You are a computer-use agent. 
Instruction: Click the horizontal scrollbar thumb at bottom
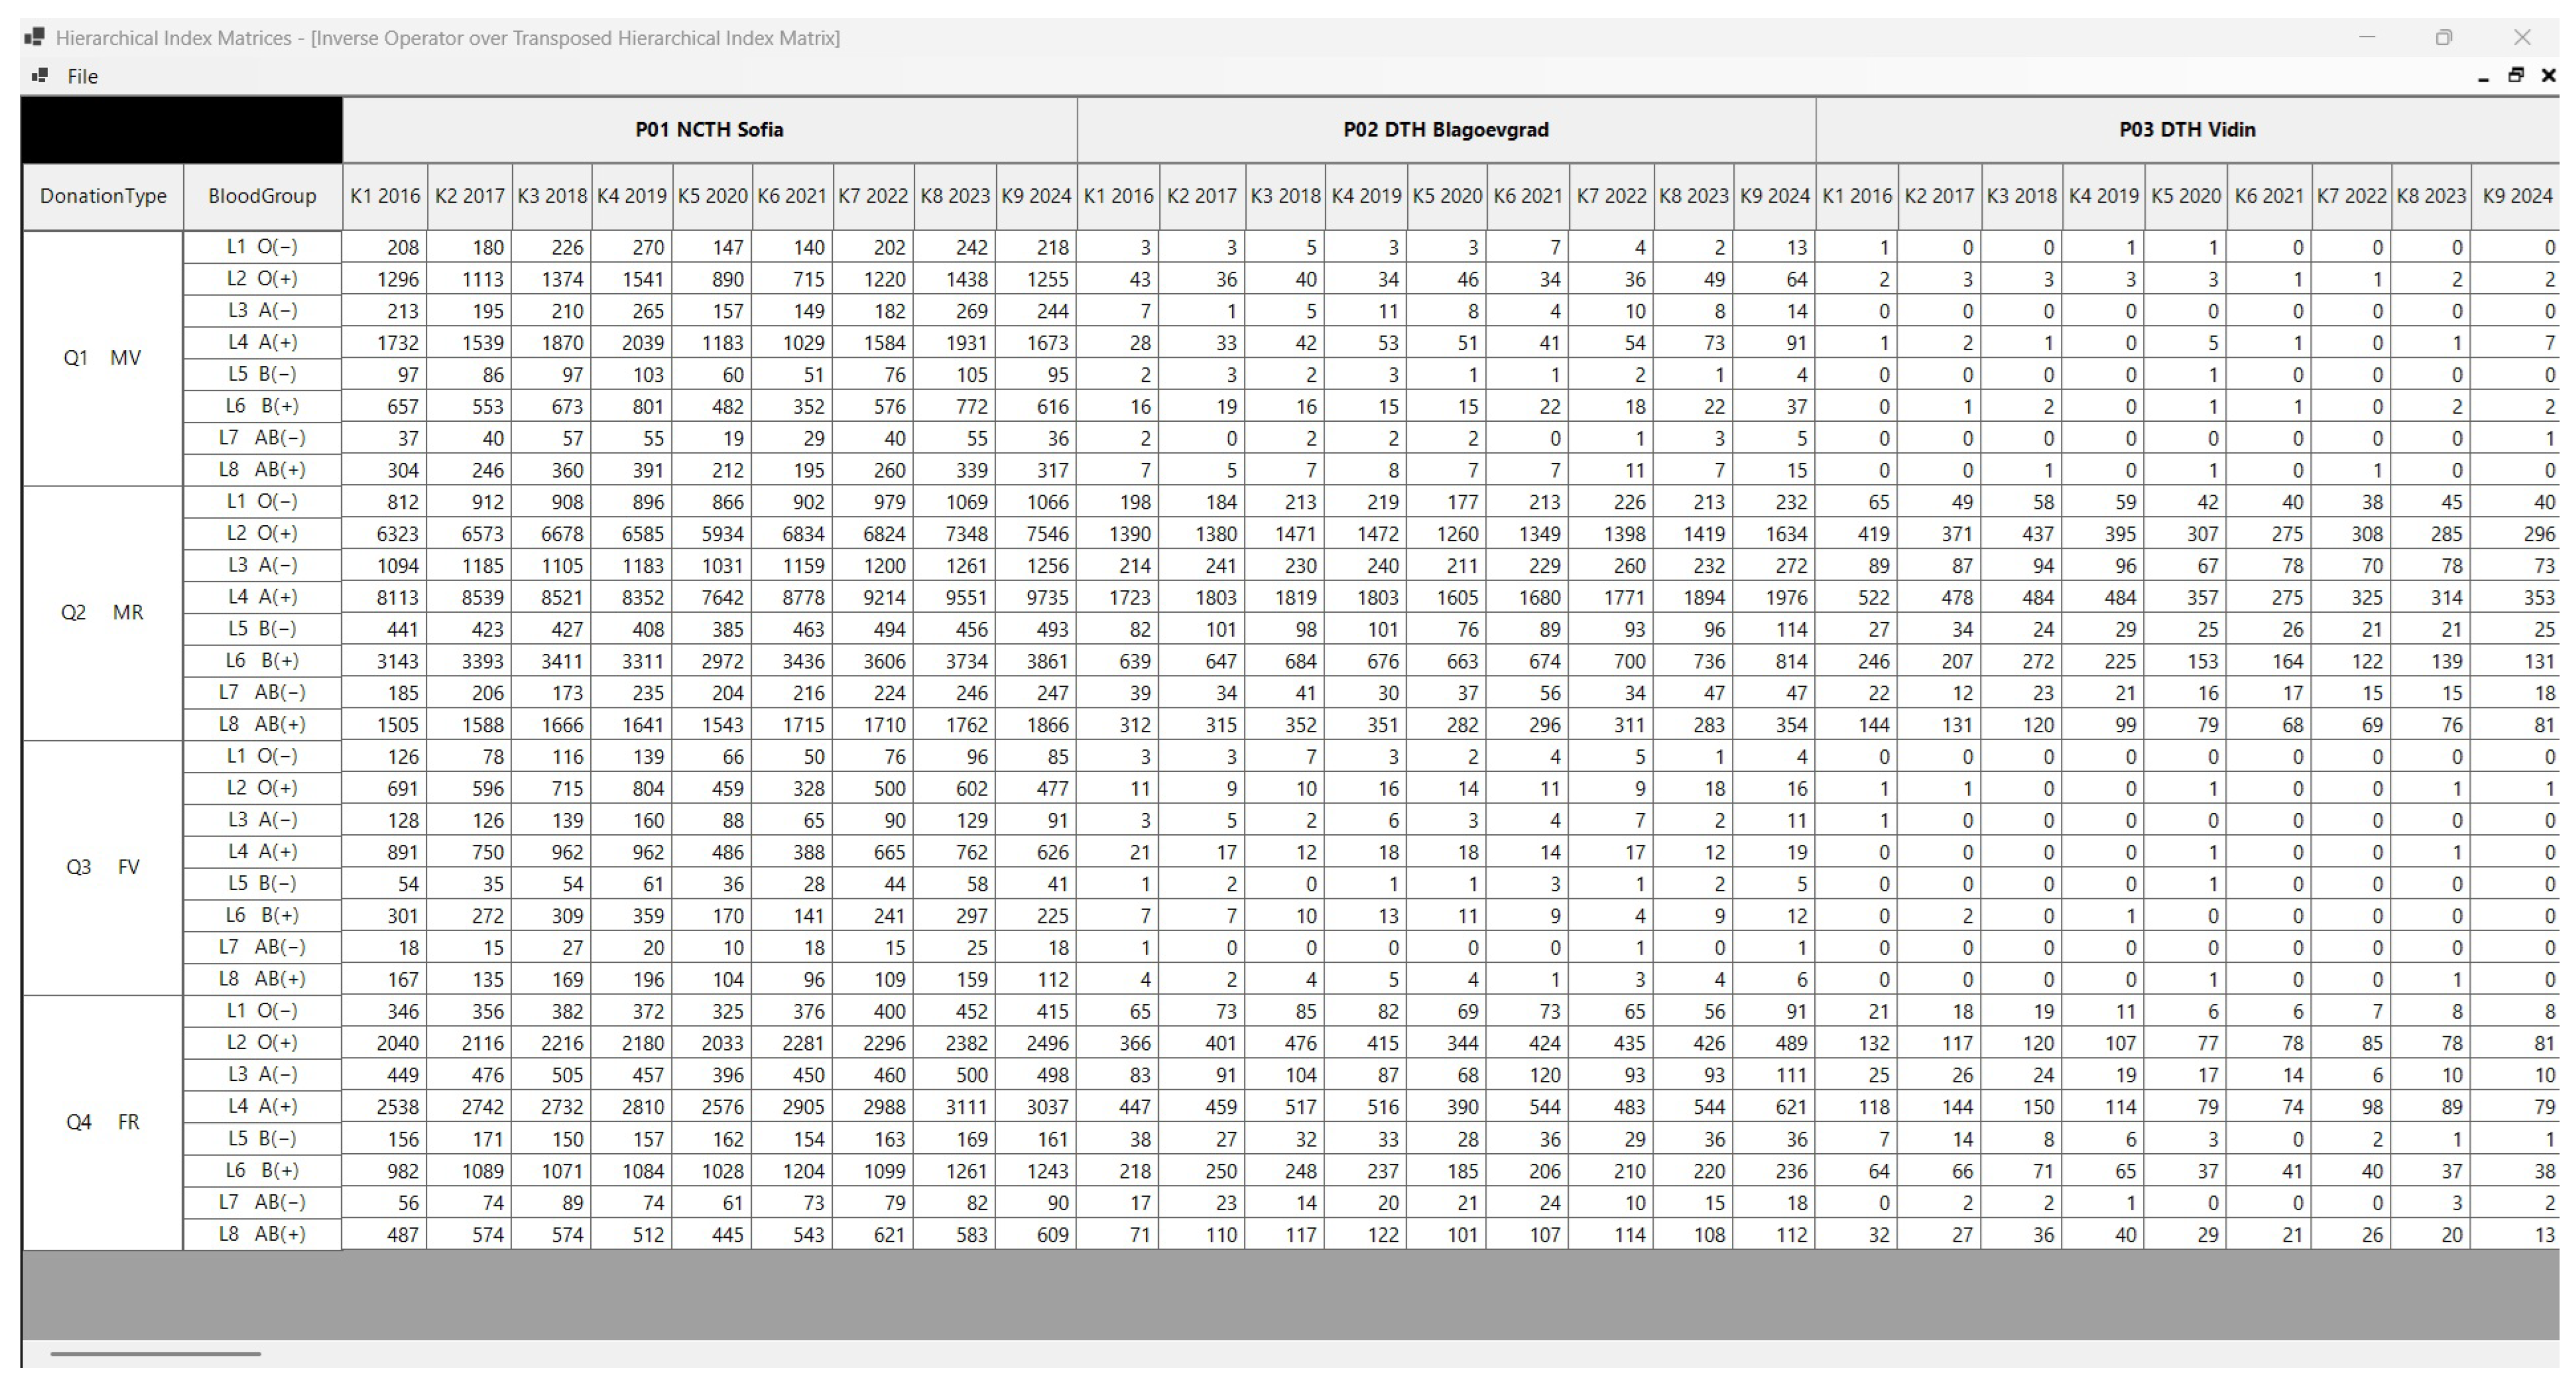point(155,1354)
